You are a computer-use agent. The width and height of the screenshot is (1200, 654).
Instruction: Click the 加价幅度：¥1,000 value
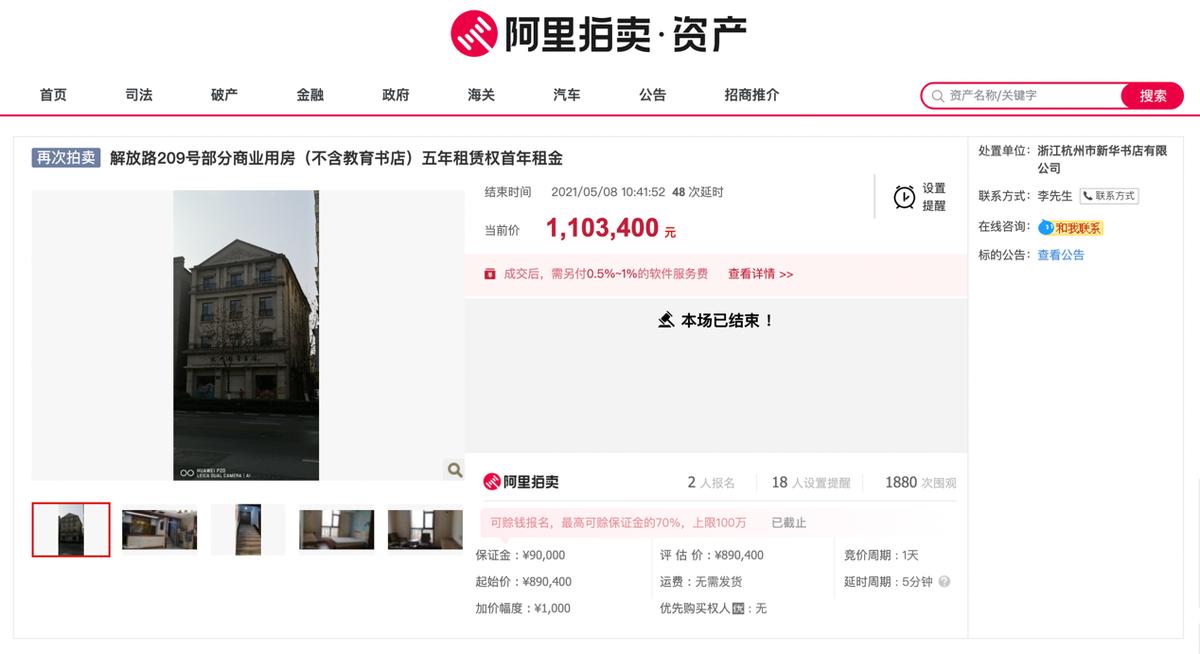click(x=523, y=608)
